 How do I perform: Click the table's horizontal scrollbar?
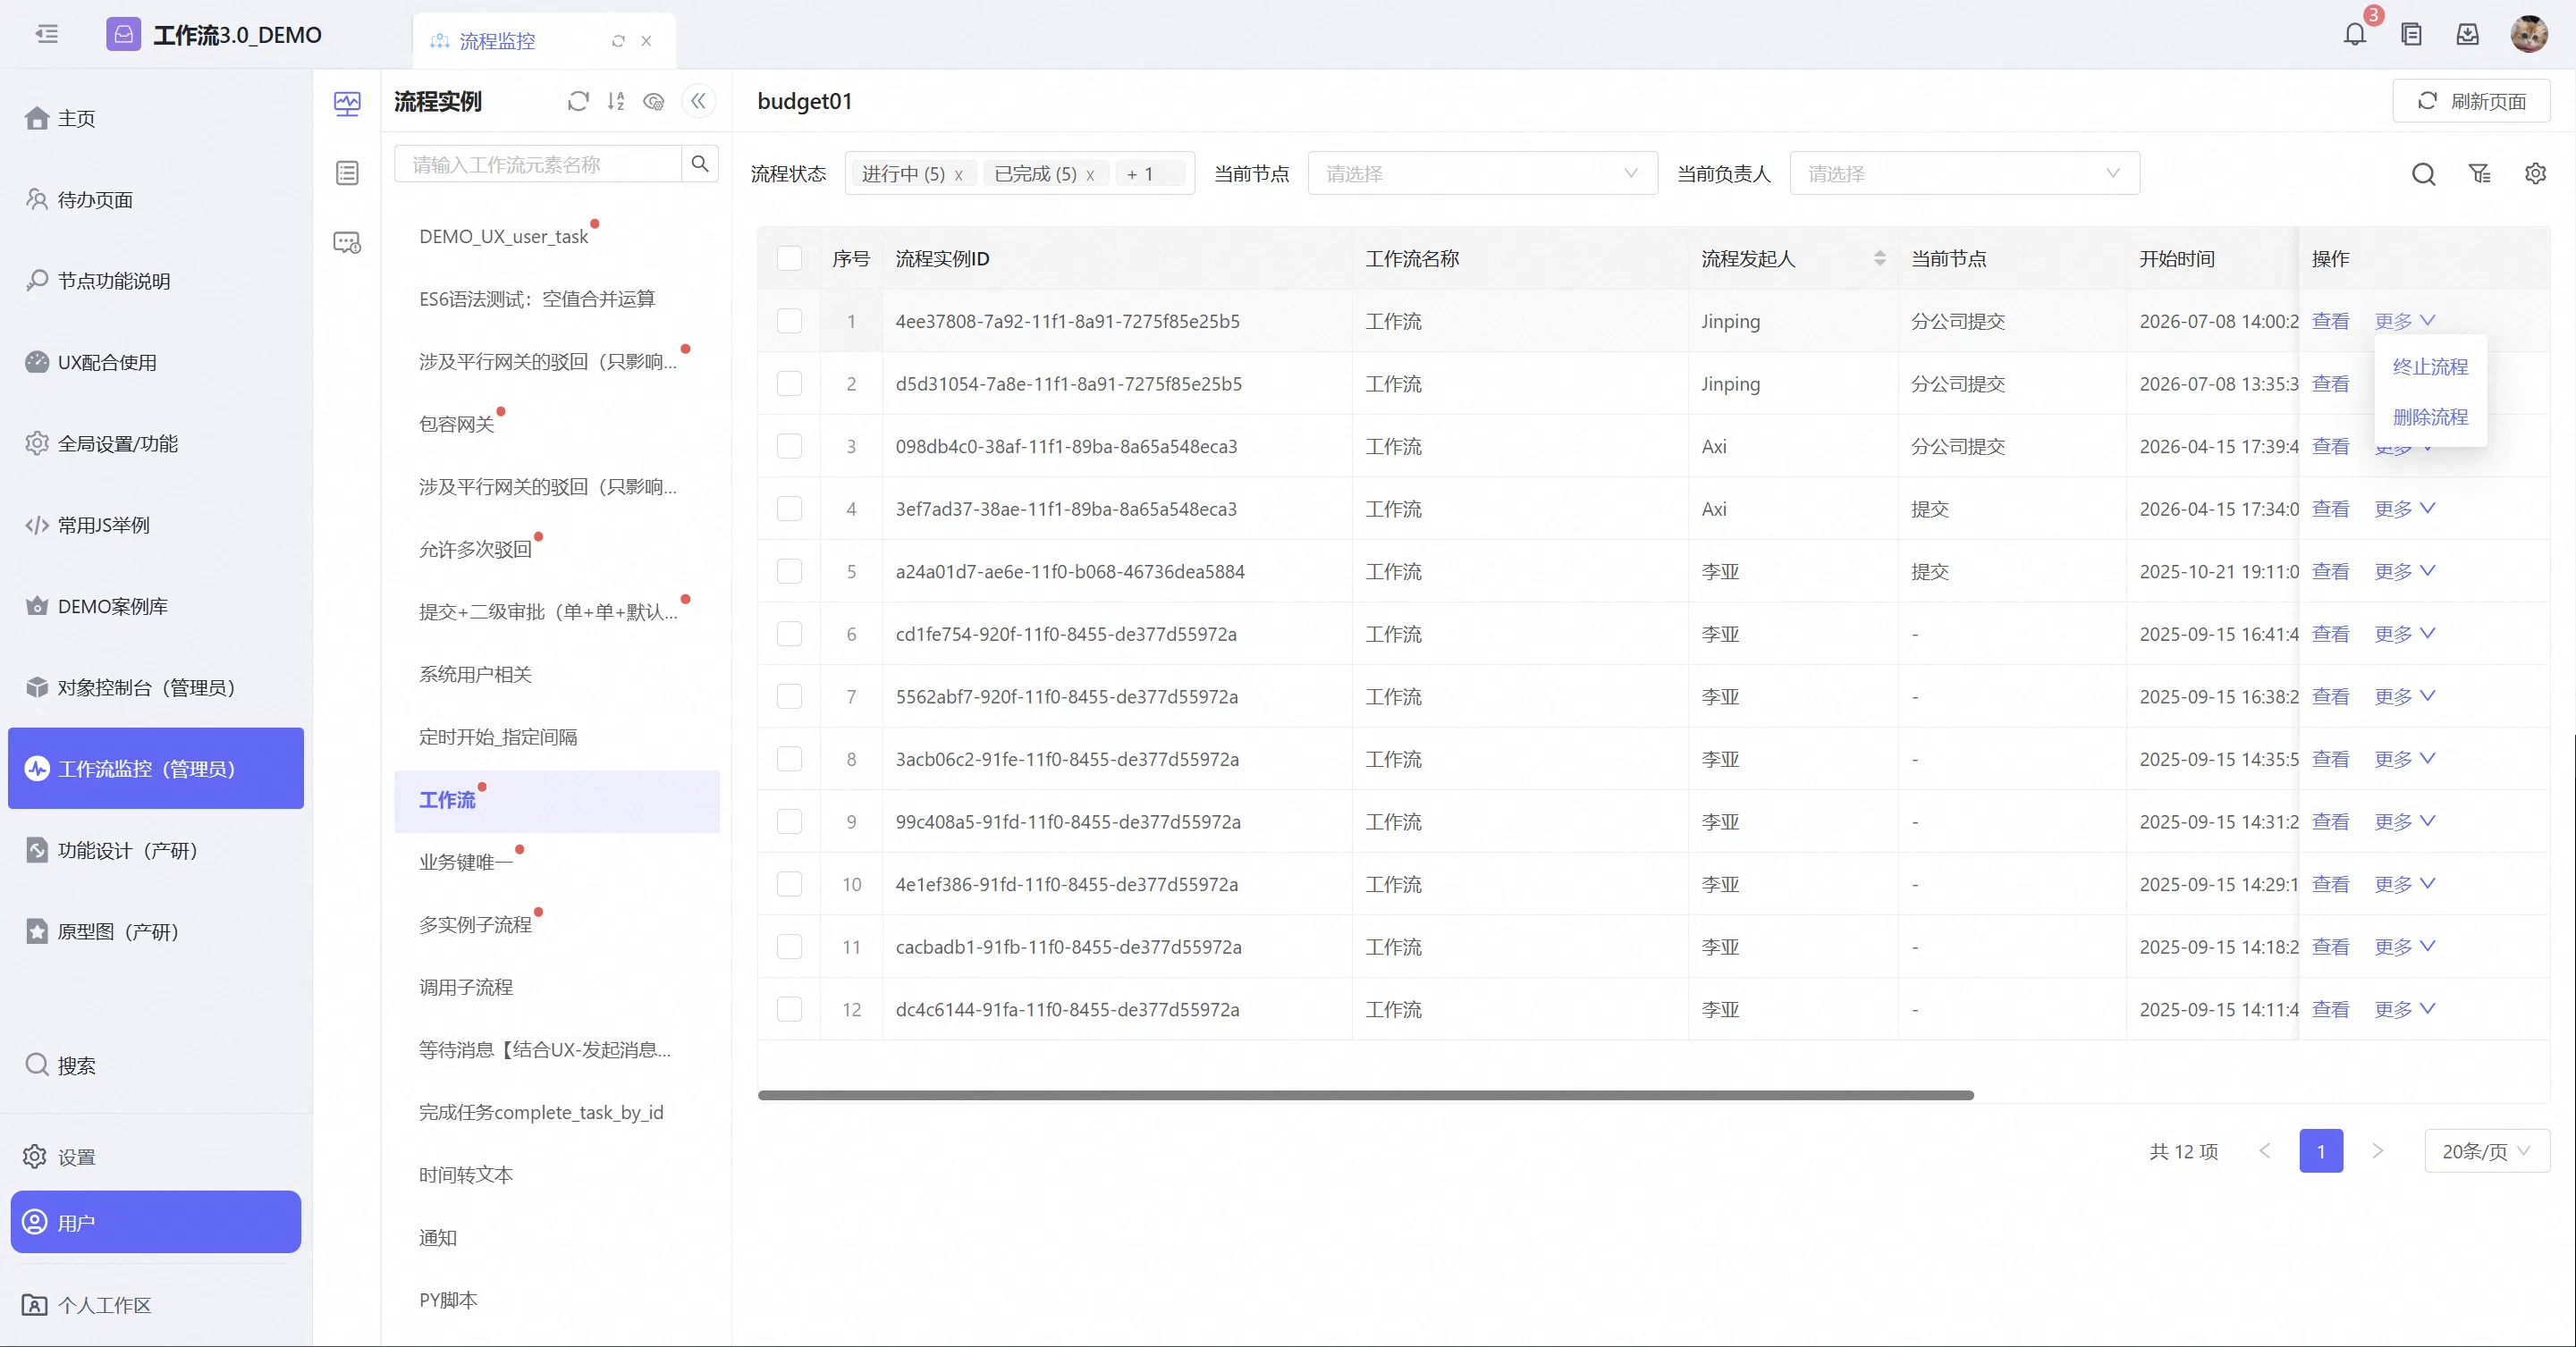[1365, 1095]
